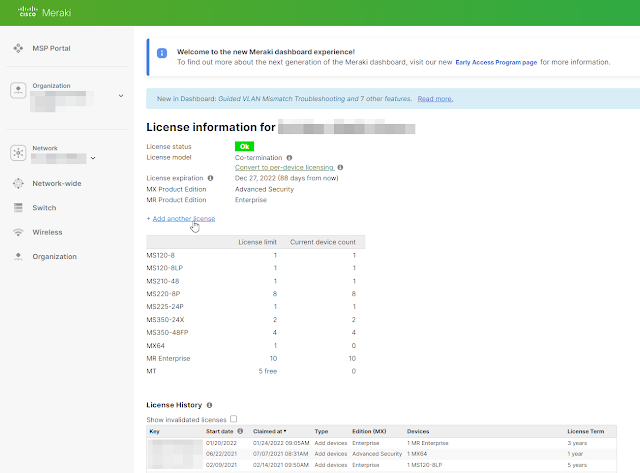The width and height of the screenshot is (640, 473).
Task: Click Add another license link
Action: [184, 219]
